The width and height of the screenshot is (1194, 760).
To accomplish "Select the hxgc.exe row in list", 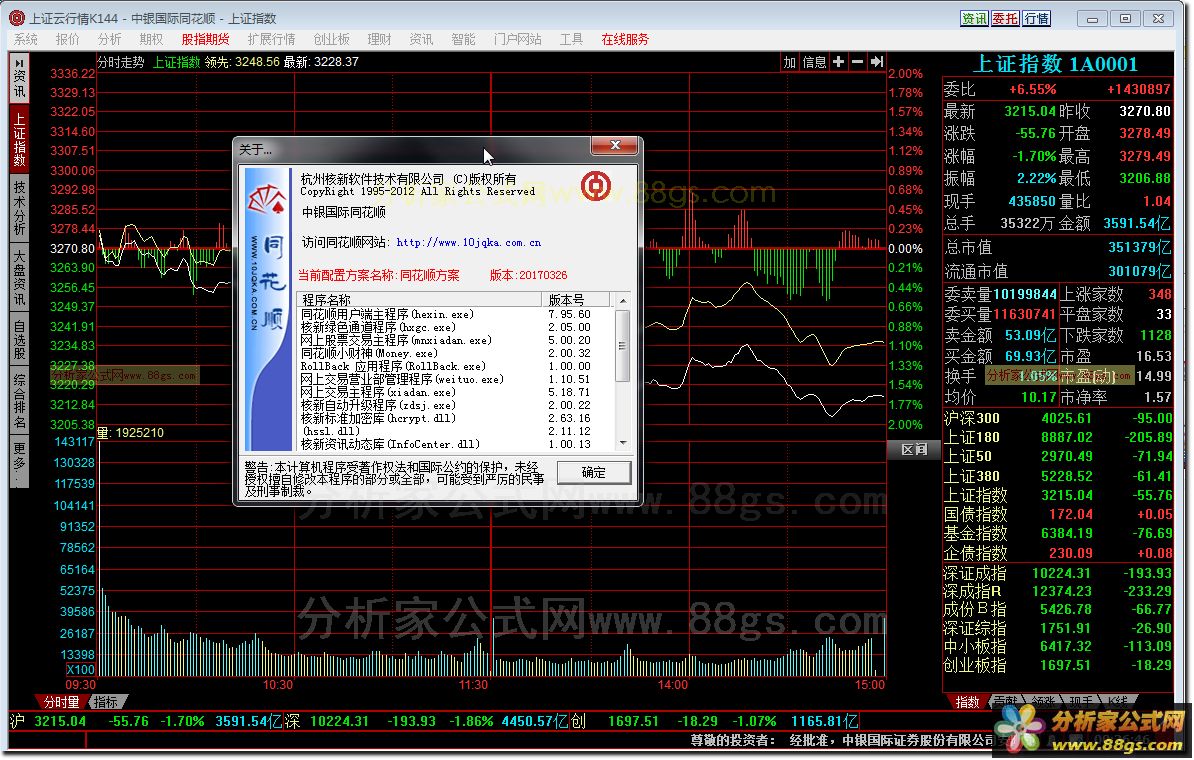I will point(455,327).
